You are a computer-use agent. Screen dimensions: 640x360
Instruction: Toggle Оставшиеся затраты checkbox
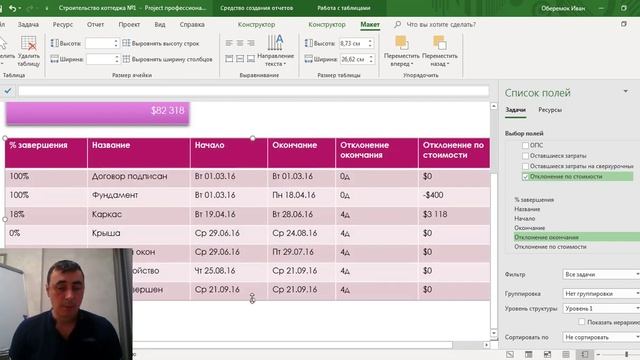pos(525,156)
